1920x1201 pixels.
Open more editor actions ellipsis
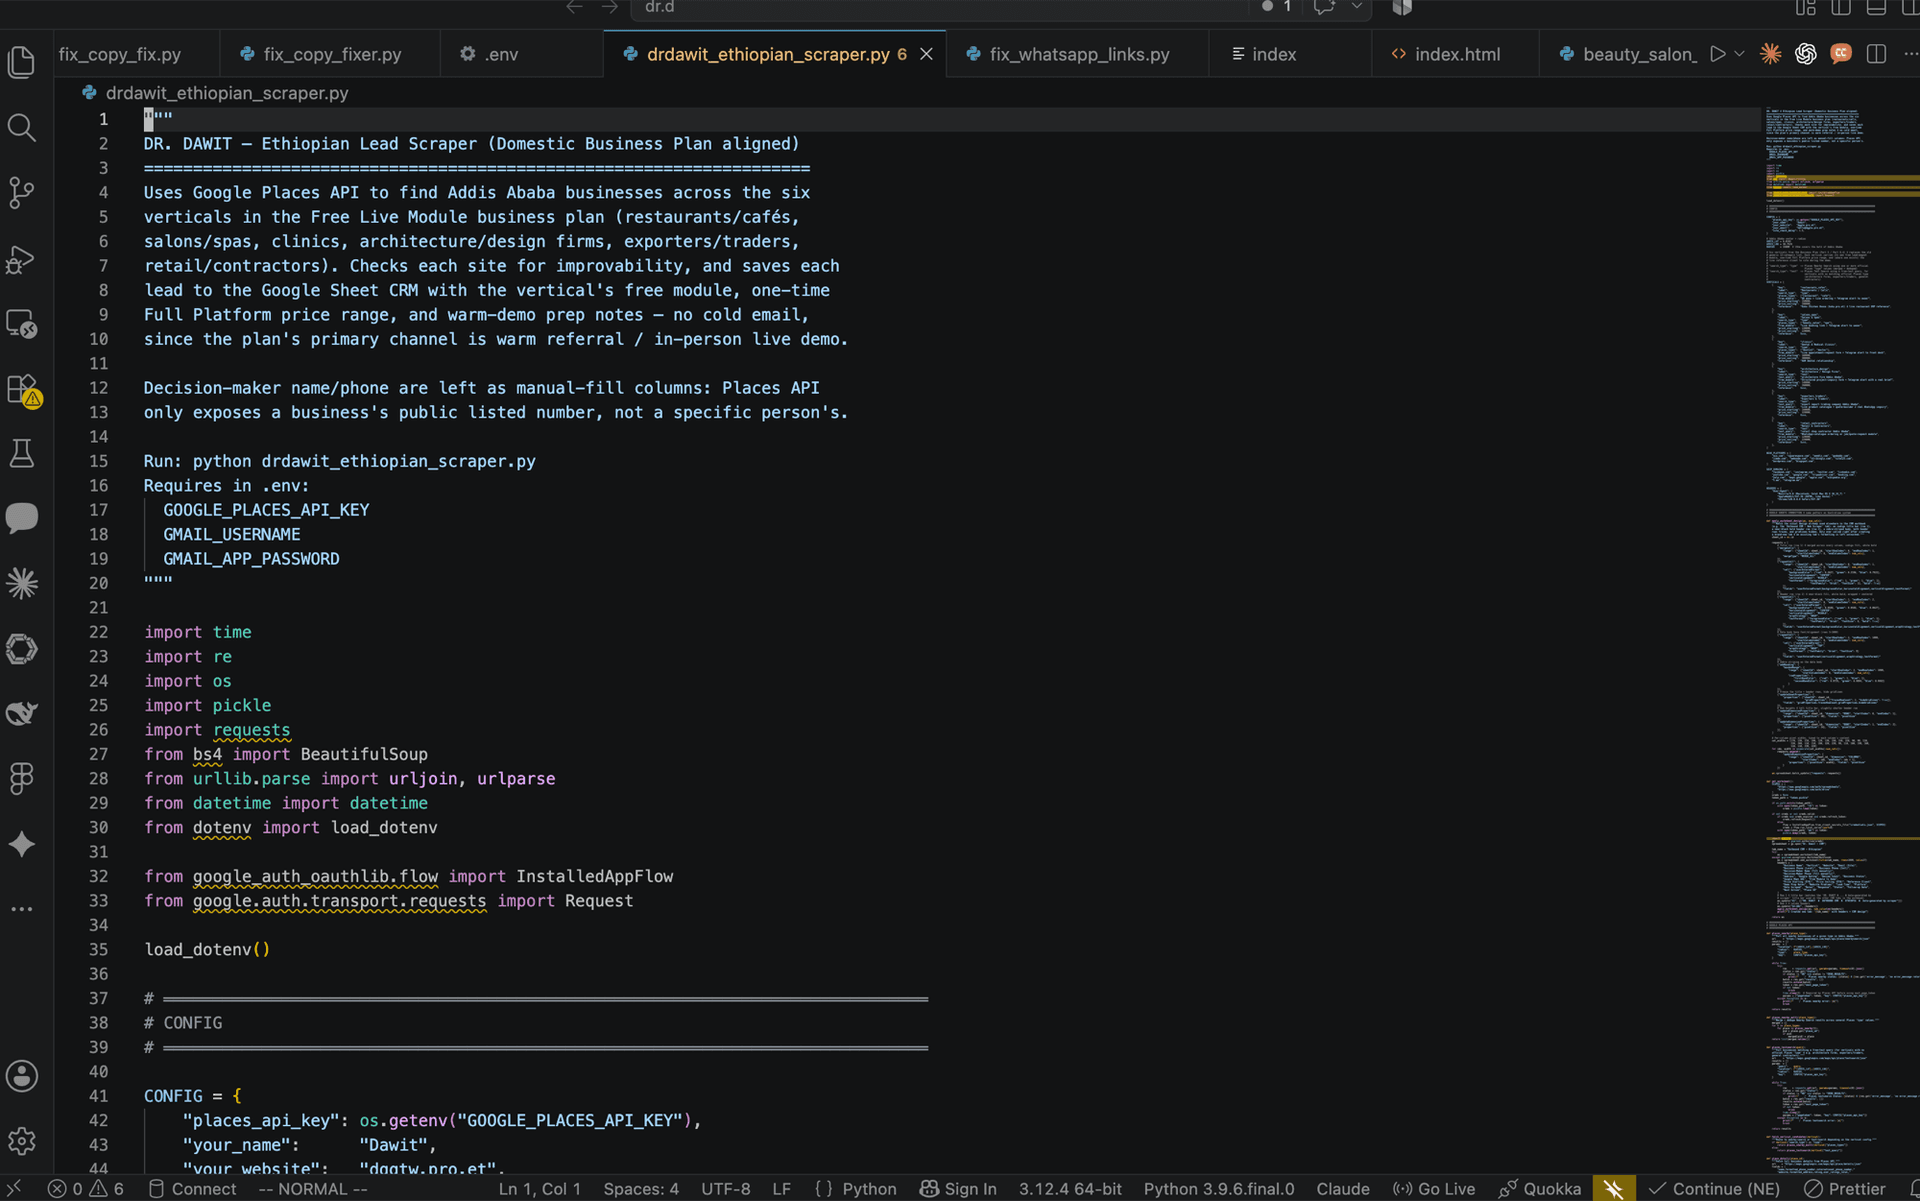pyautogui.click(x=1910, y=54)
